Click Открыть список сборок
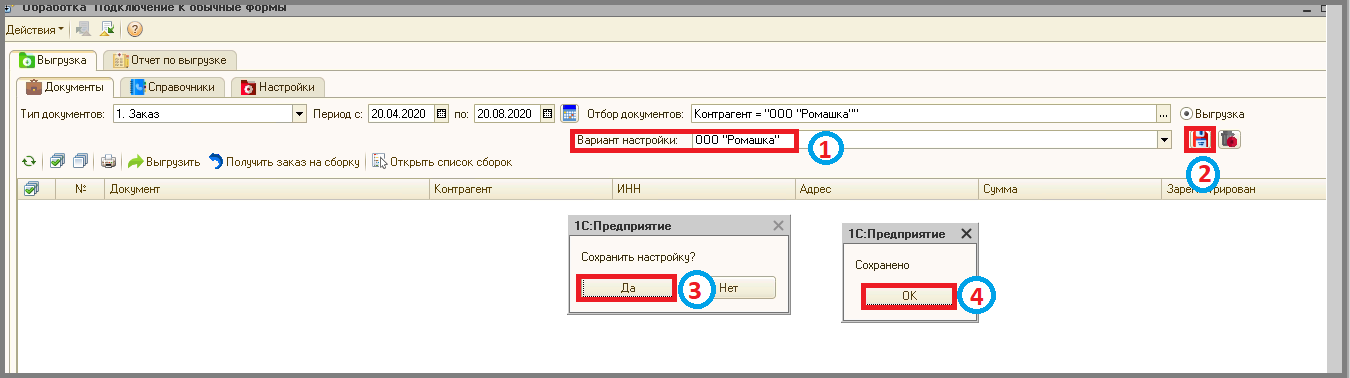This screenshot has height=378, width=1350. pyautogui.click(x=442, y=161)
